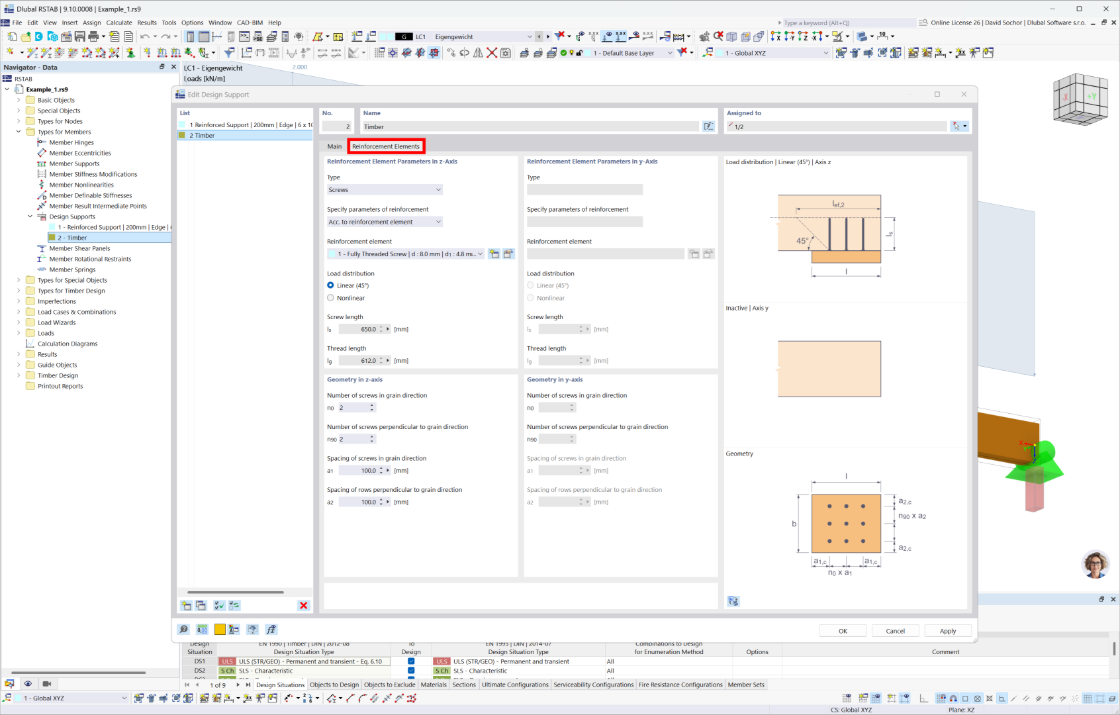1120x715 pixels.
Task: Select Linear (45°) load distribution for z-Axis
Action: pos(330,285)
